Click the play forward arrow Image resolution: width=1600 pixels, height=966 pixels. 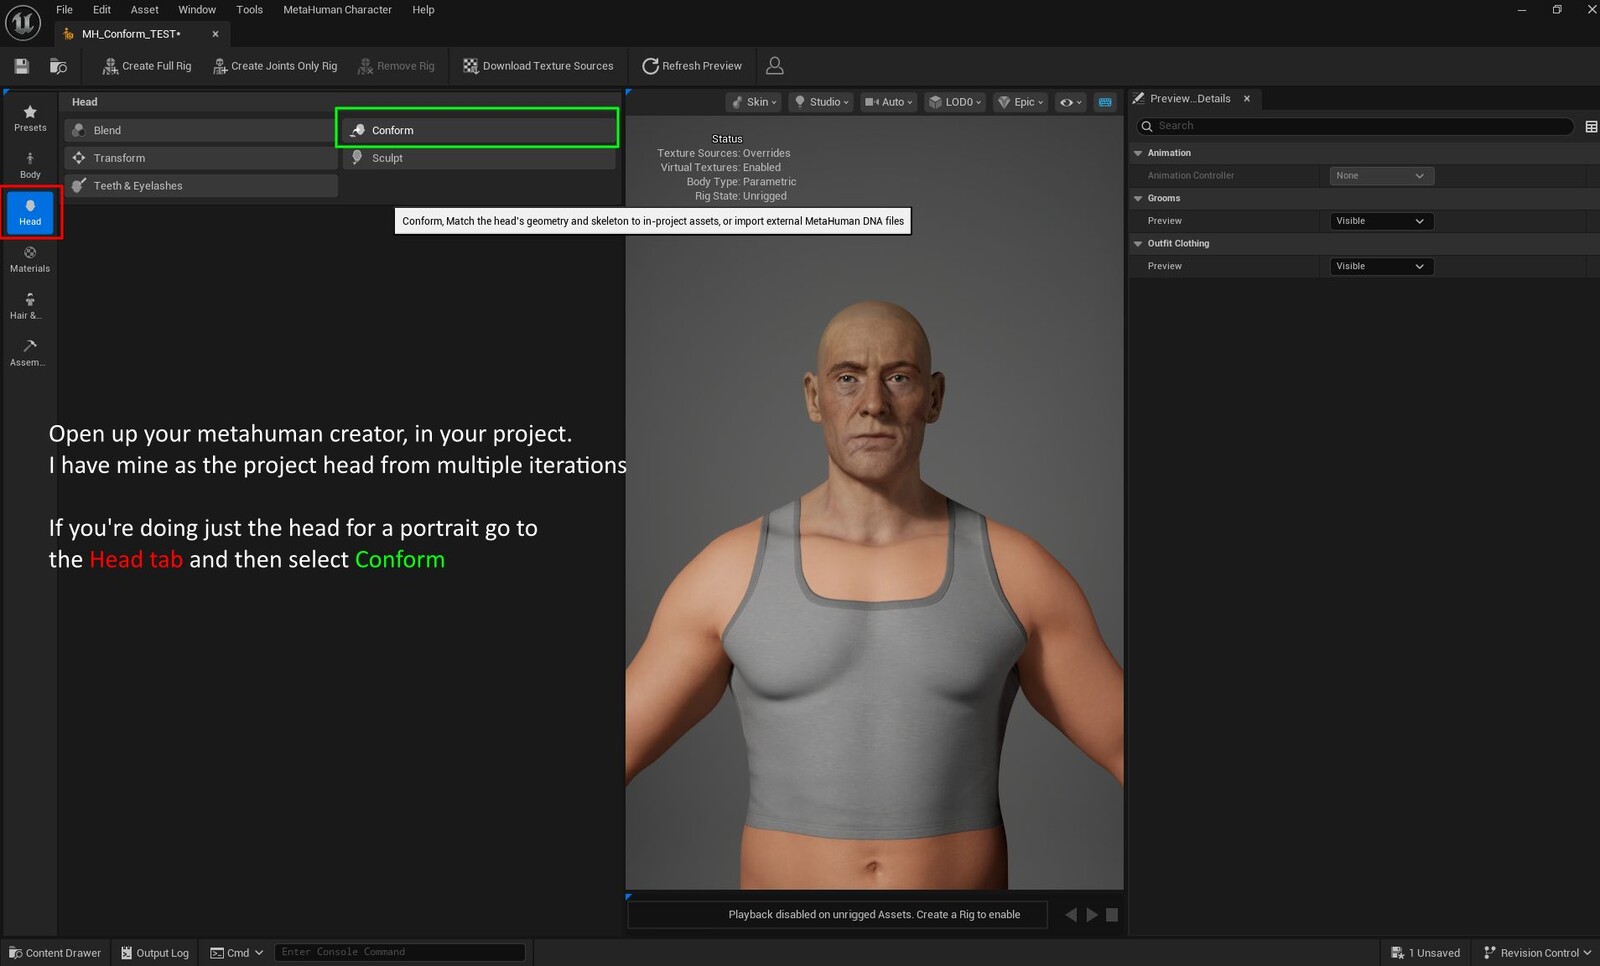1092,914
